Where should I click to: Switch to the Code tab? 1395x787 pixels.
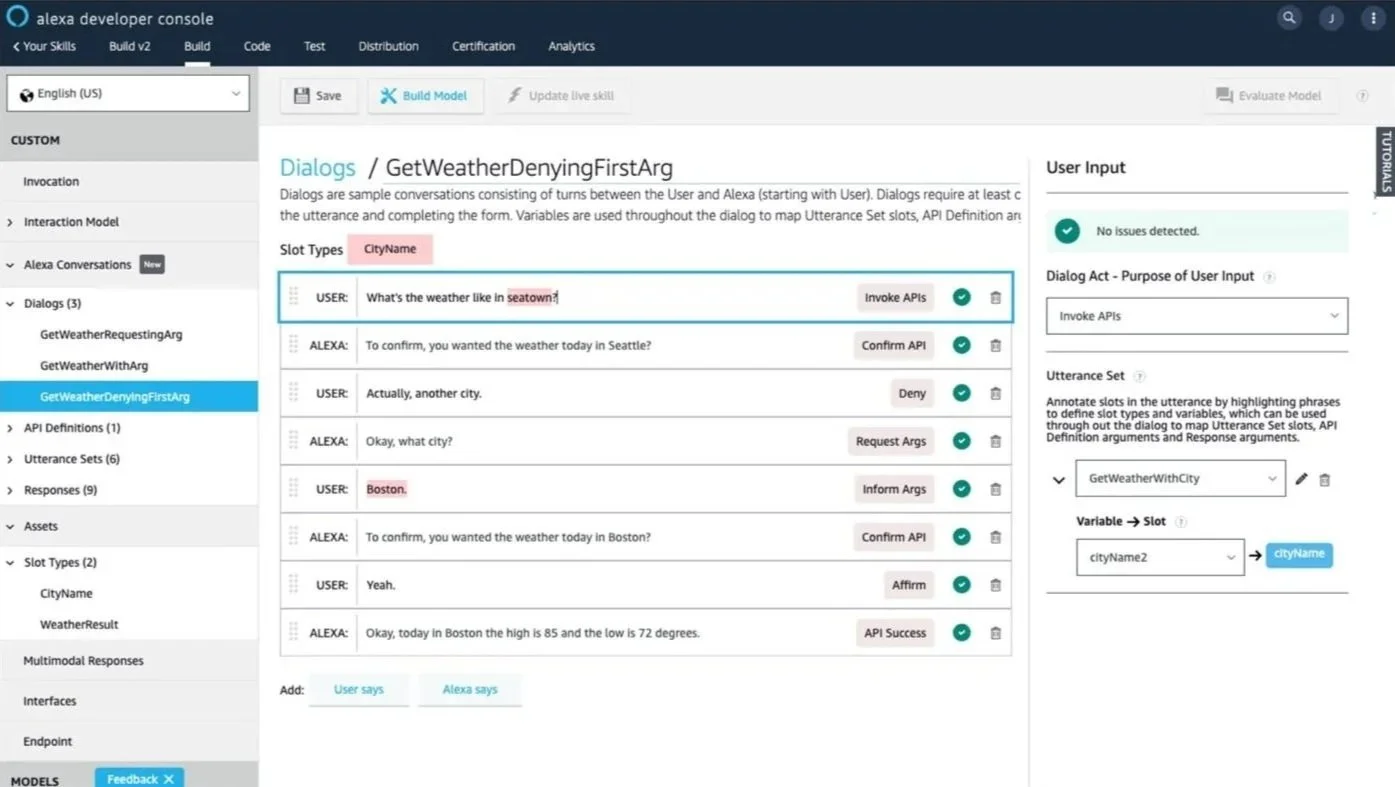(x=257, y=46)
